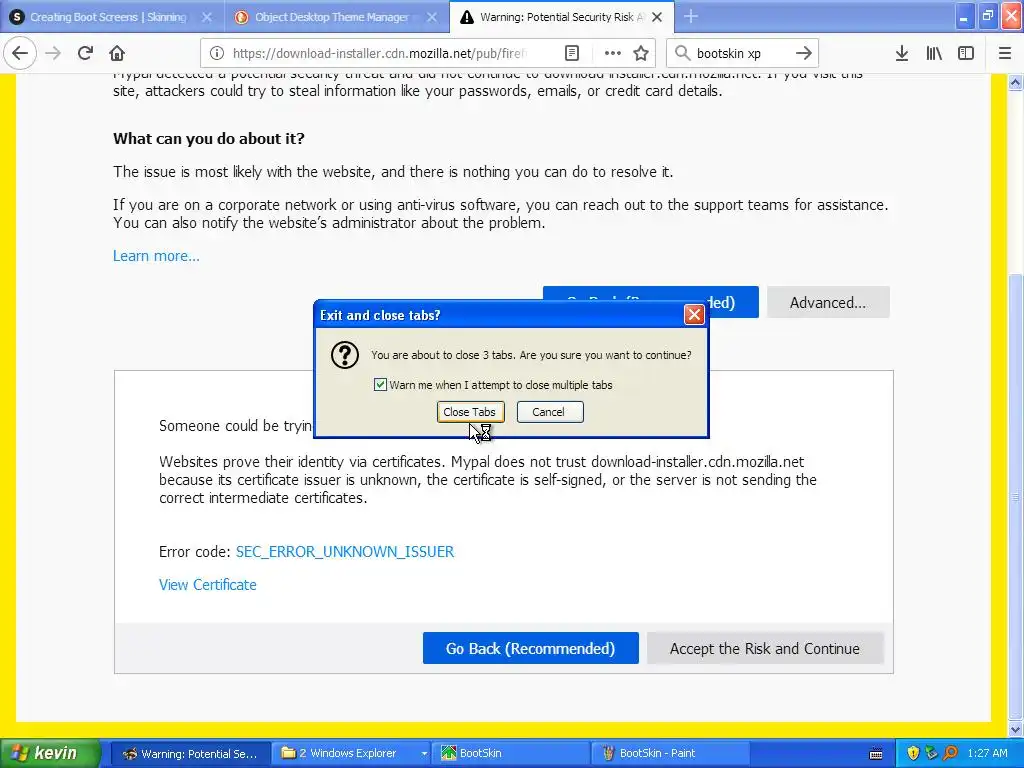Click the 1:27 AM system clock
Image resolution: width=1024 pixels, height=768 pixels.
pos(987,753)
